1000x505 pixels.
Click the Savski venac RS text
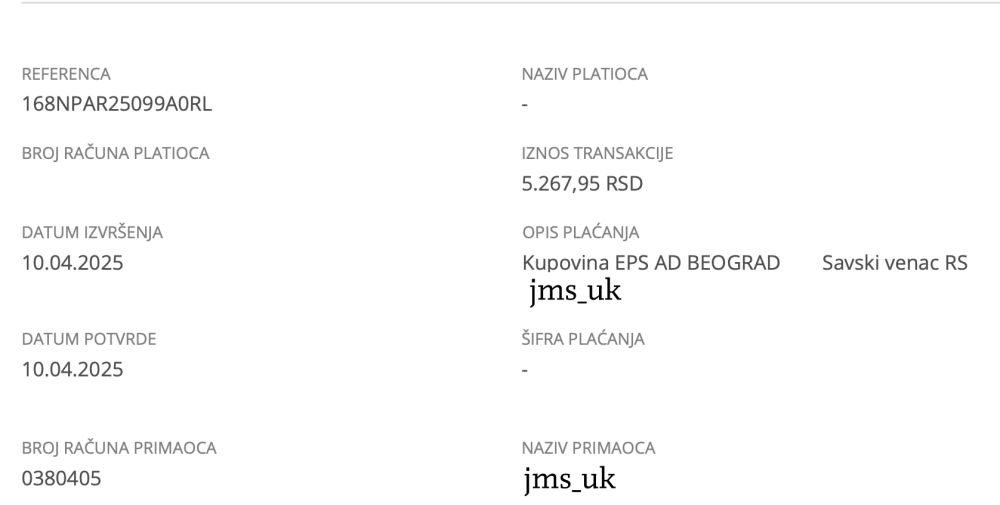click(x=895, y=263)
